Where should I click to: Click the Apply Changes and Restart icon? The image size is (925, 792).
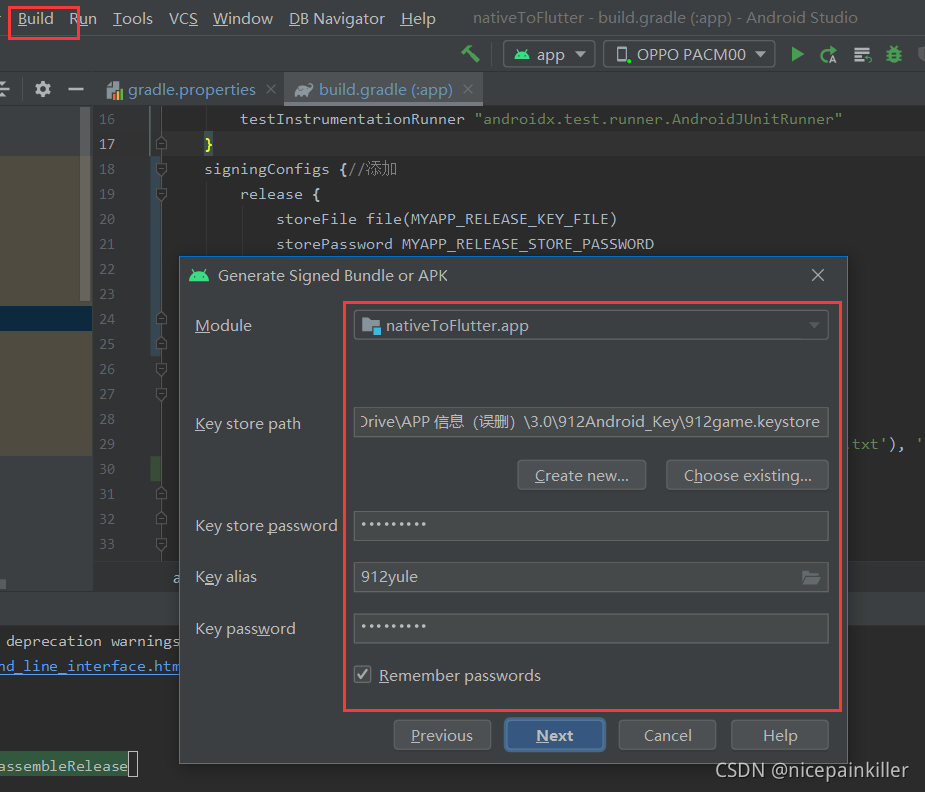click(828, 55)
